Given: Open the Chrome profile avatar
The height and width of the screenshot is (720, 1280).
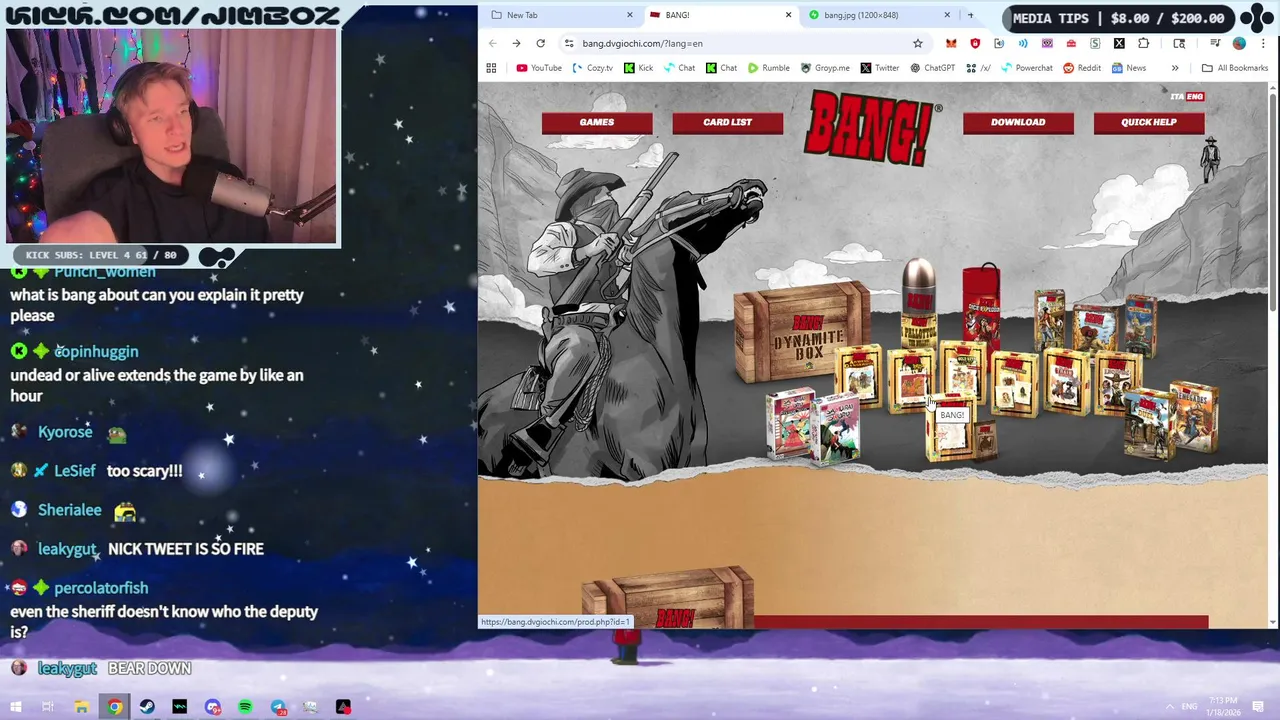Looking at the screenshot, I should pos(1239,43).
